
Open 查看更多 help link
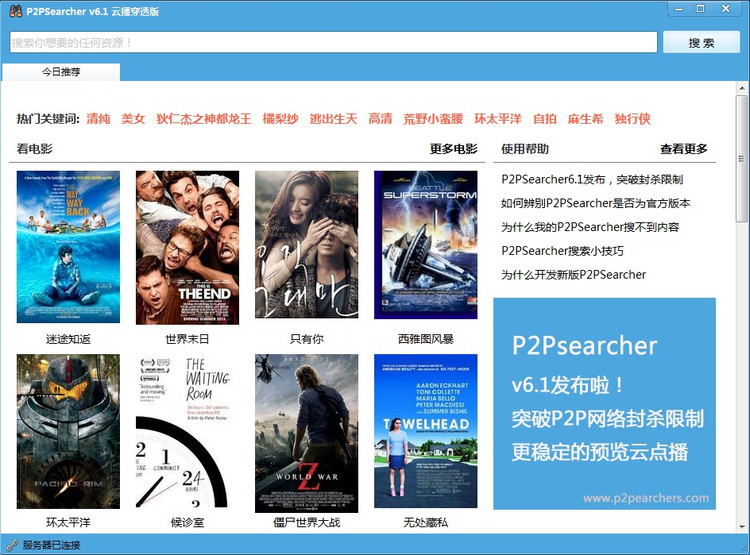(684, 149)
